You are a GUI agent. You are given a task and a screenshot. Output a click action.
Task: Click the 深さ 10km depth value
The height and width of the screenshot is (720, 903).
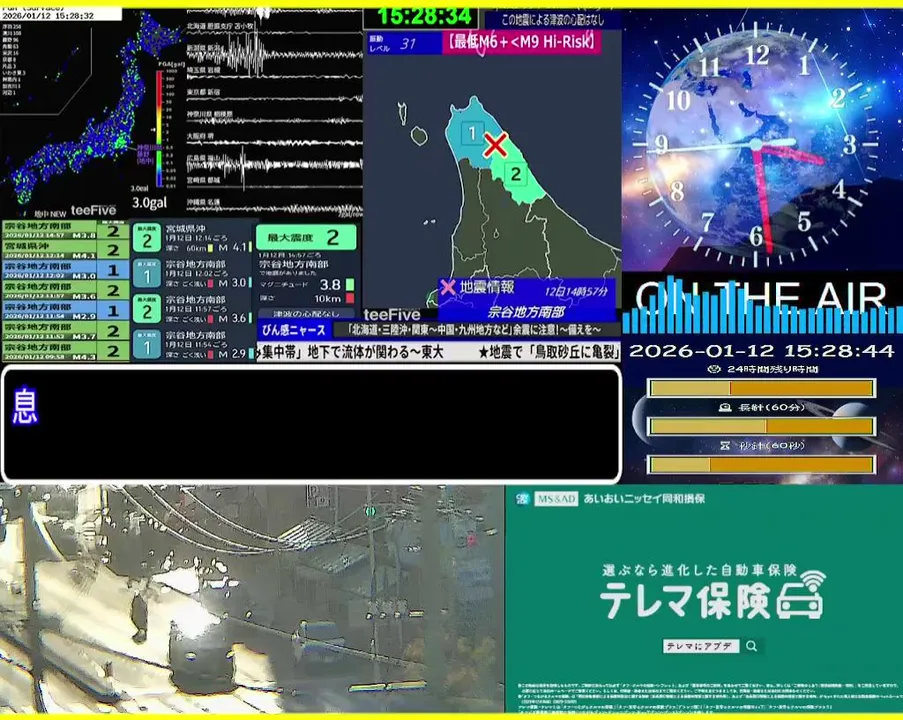pos(328,298)
